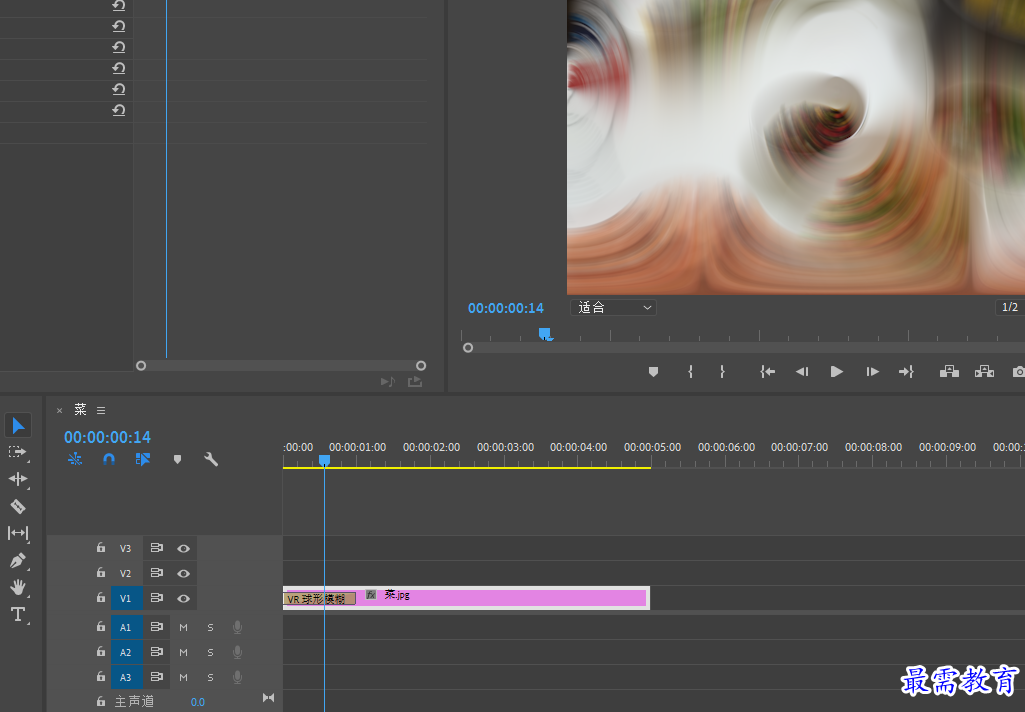The image size is (1025, 712).
Task: Toggle insert sequences as nests icon
Action: click(x=75, y=459)
